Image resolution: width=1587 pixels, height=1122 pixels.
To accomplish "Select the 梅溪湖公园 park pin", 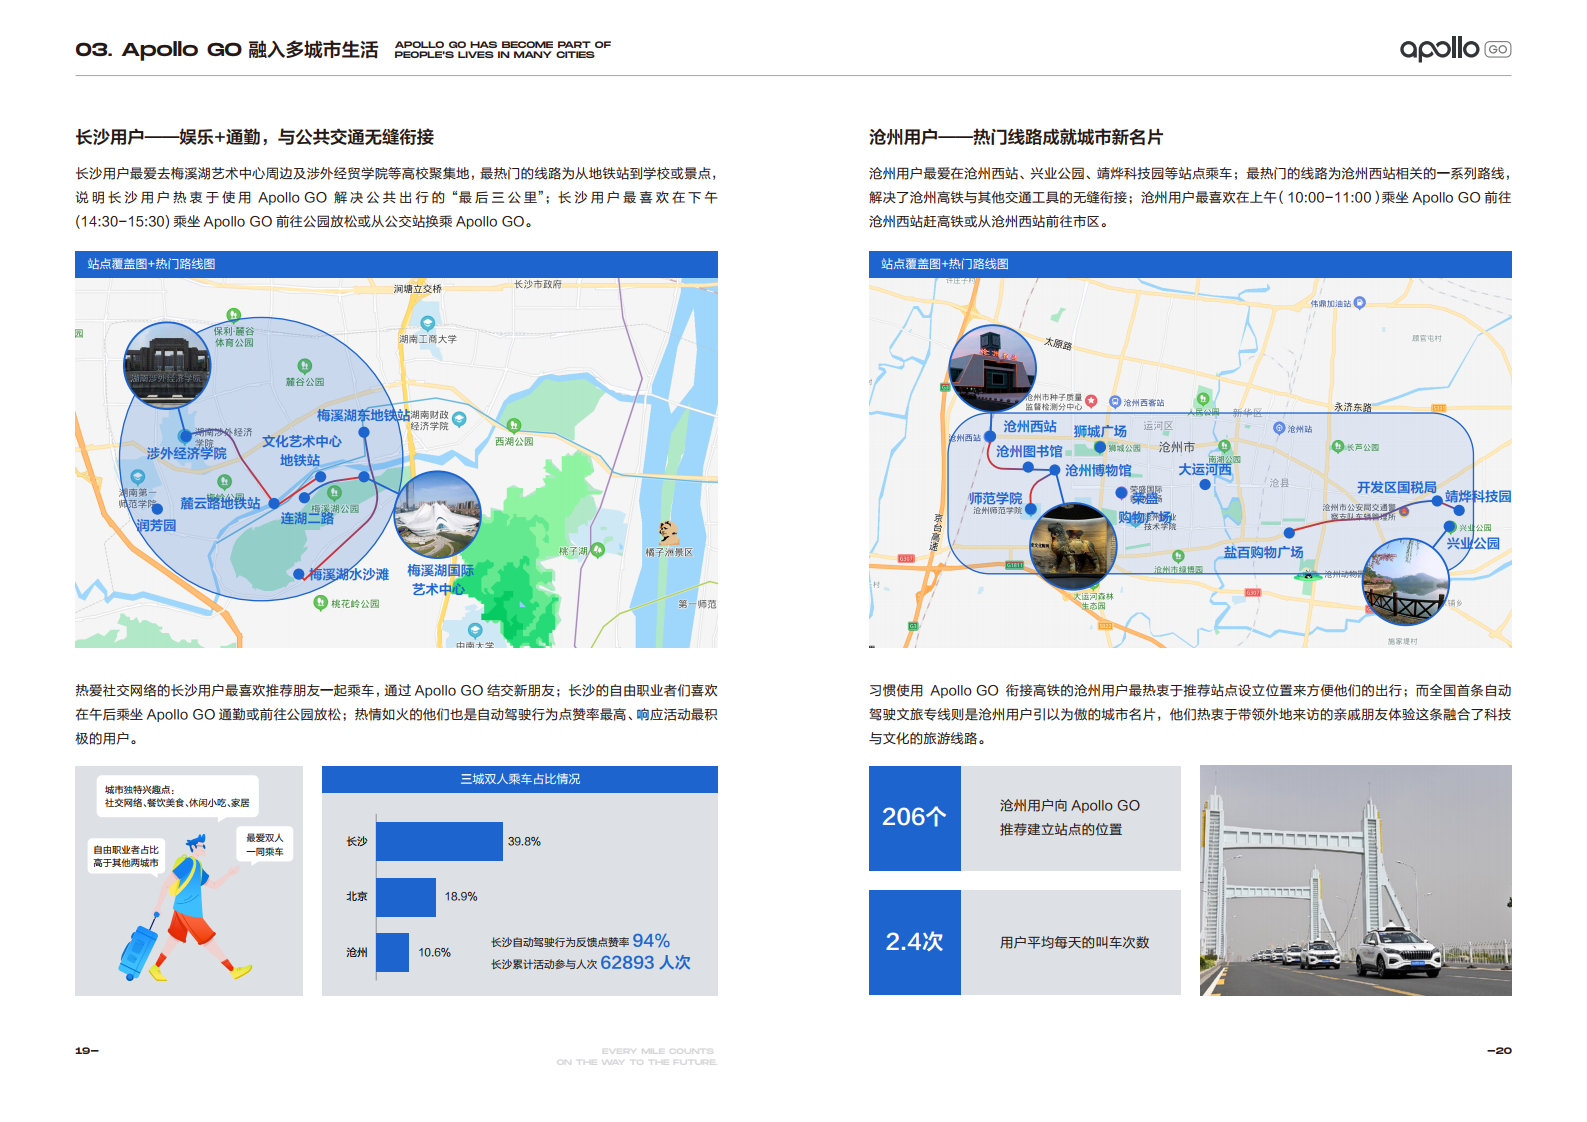I will coord(335,493).
